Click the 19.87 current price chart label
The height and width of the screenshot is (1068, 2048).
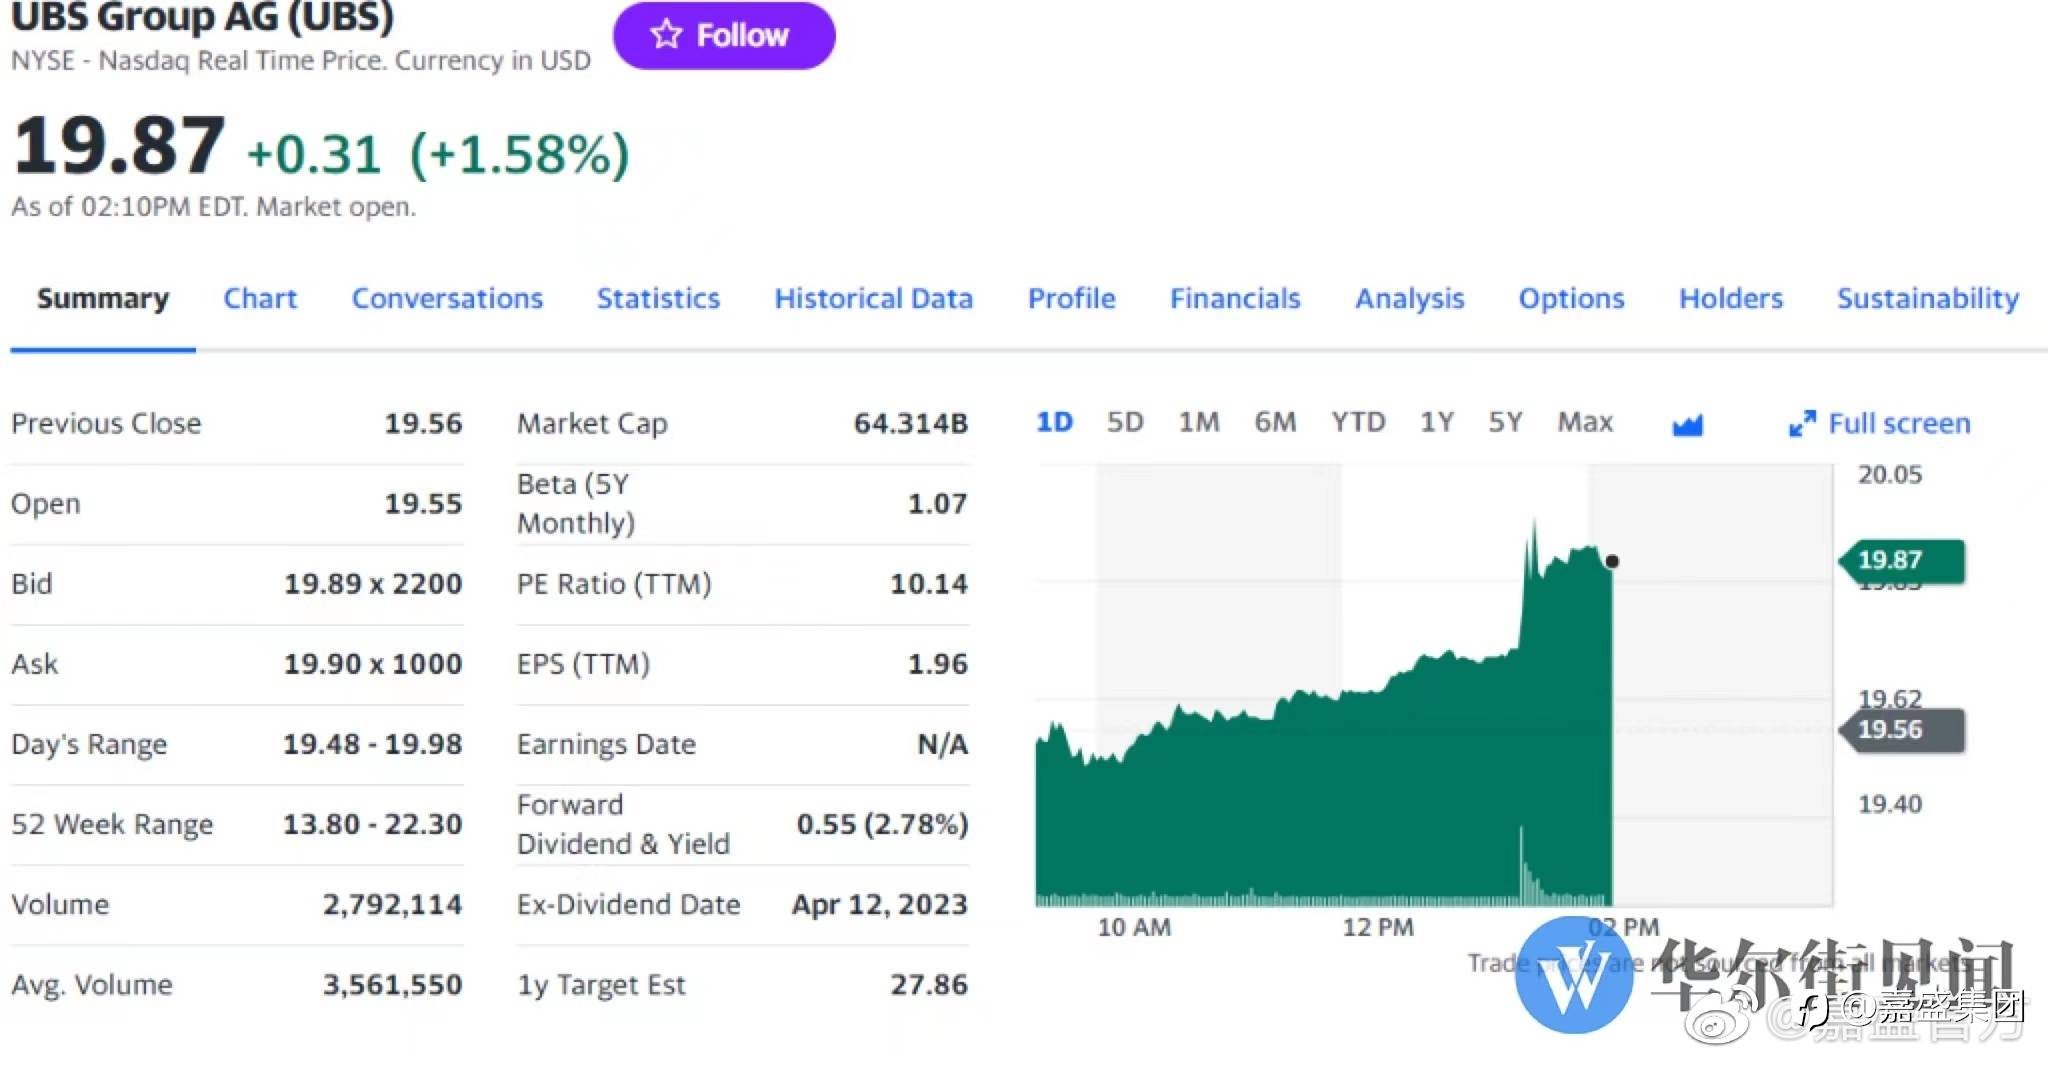point(1902,561)
